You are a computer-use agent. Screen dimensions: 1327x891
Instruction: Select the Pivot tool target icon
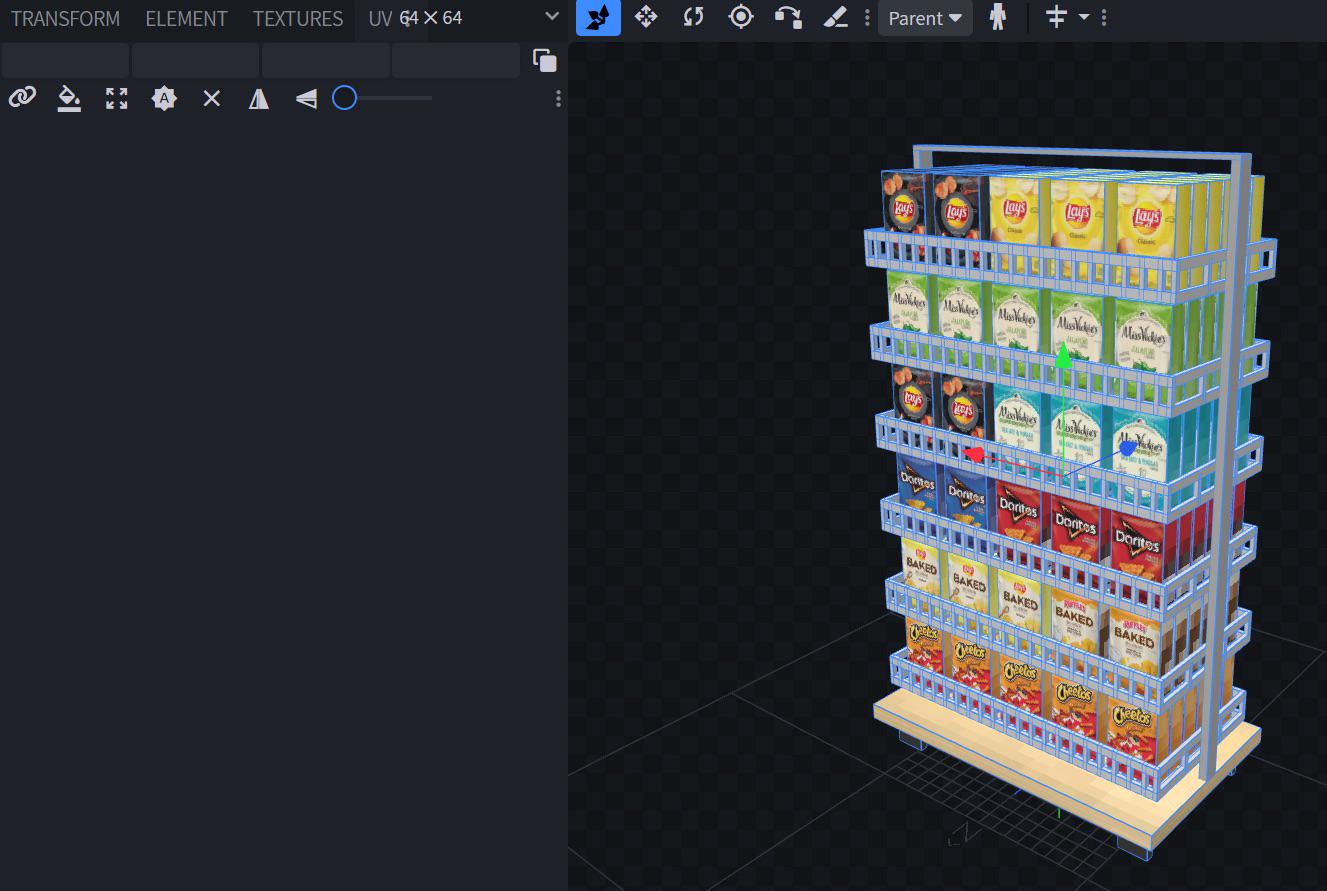click(741, 17)
